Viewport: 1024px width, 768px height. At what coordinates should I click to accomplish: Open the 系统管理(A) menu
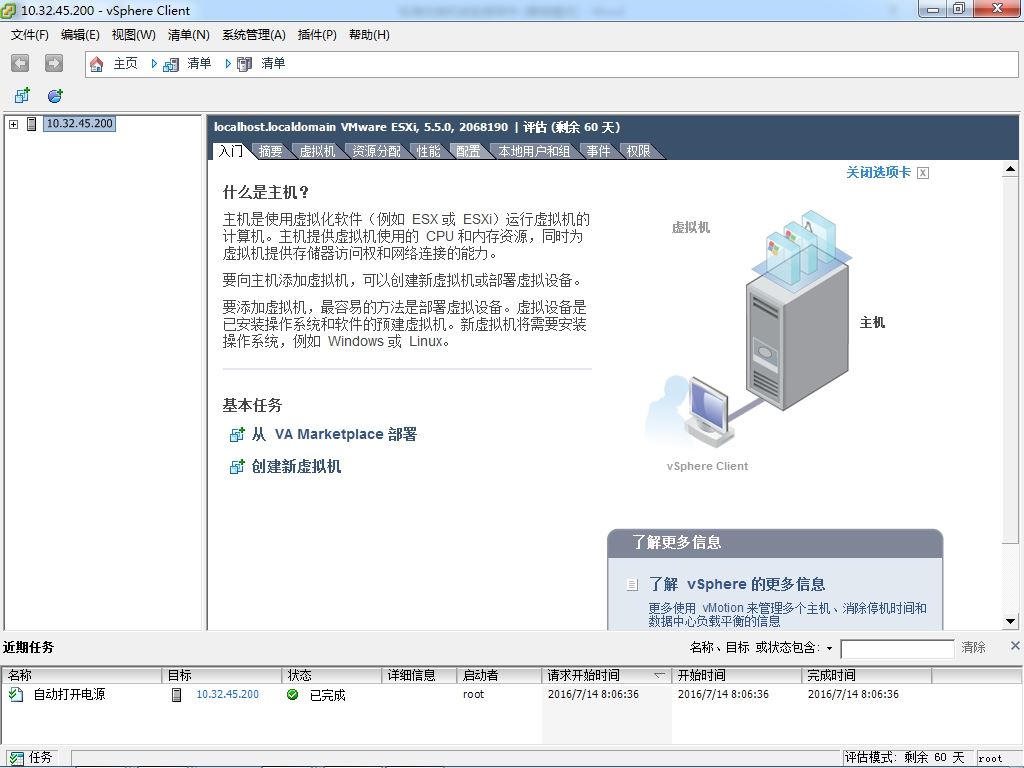(253, 35)
